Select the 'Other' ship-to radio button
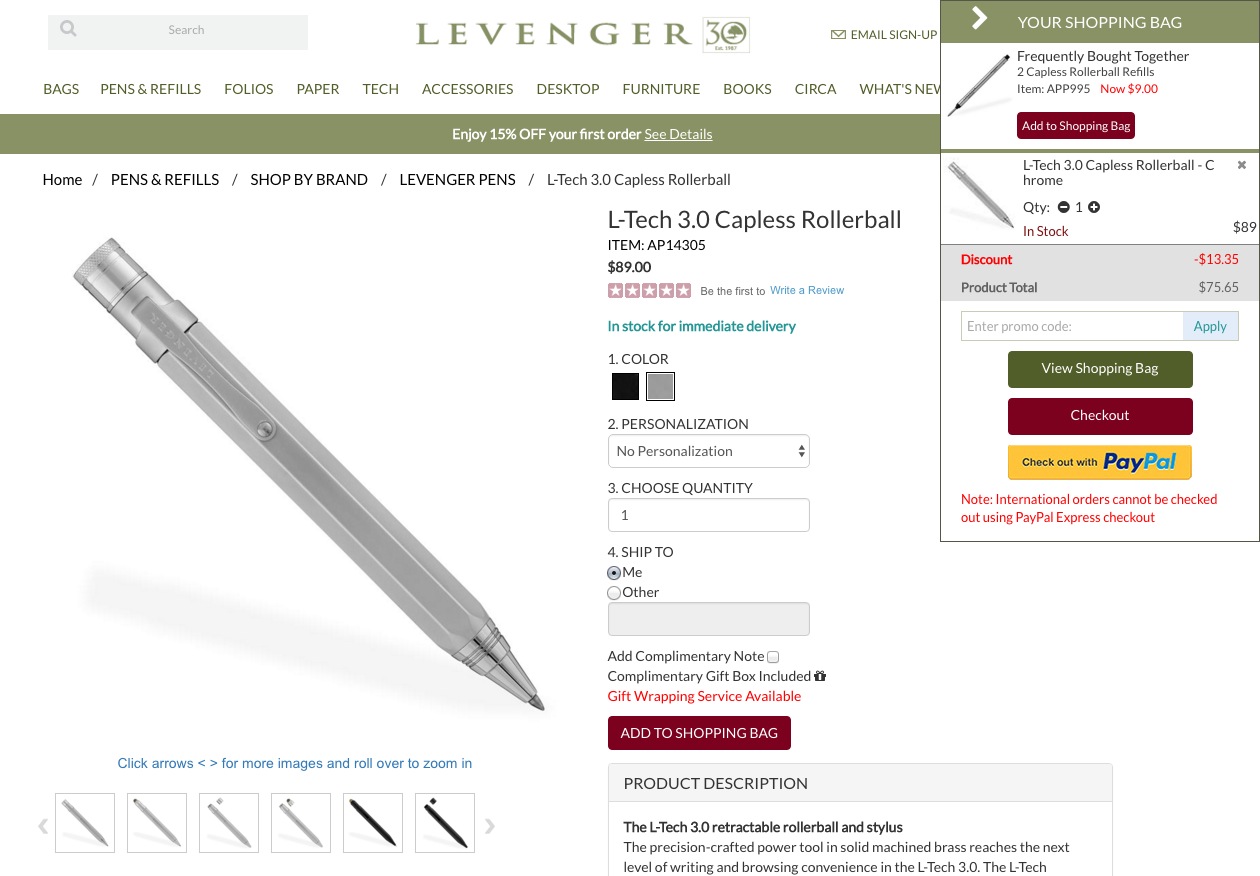This screenshot has width=1260, height=876. click(x=614, y=593)
